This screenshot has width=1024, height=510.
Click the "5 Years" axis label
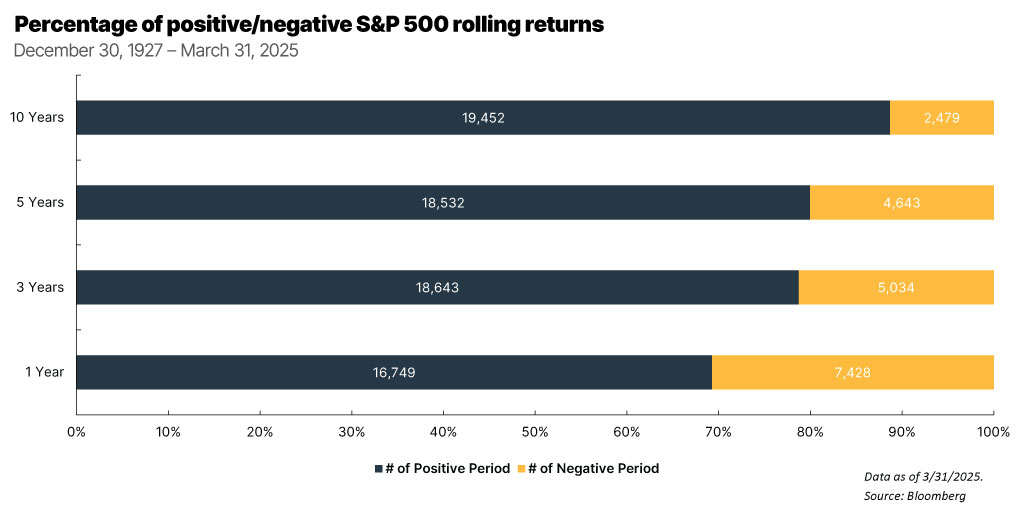[x=40, y=202]
